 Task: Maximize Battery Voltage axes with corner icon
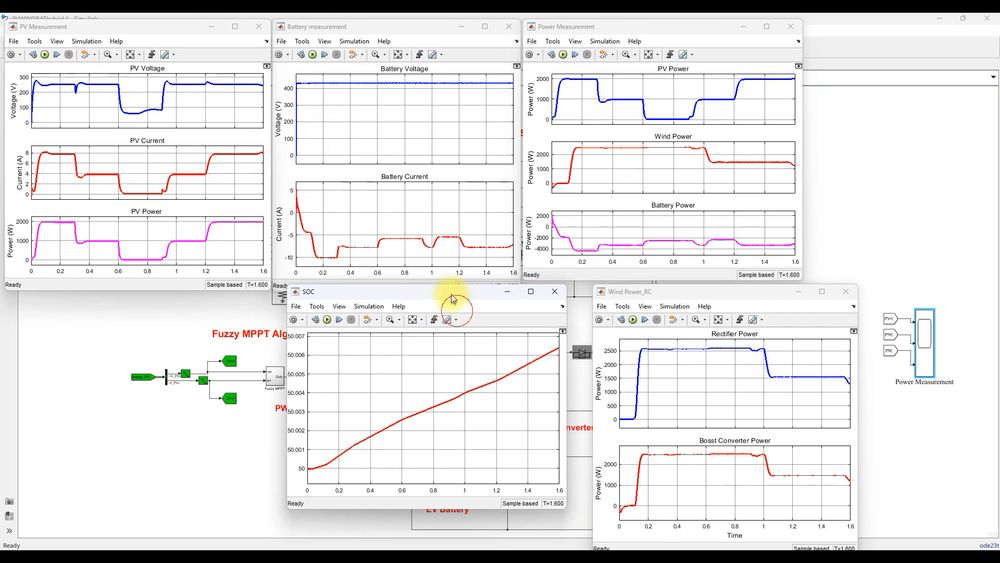[517, 66]
